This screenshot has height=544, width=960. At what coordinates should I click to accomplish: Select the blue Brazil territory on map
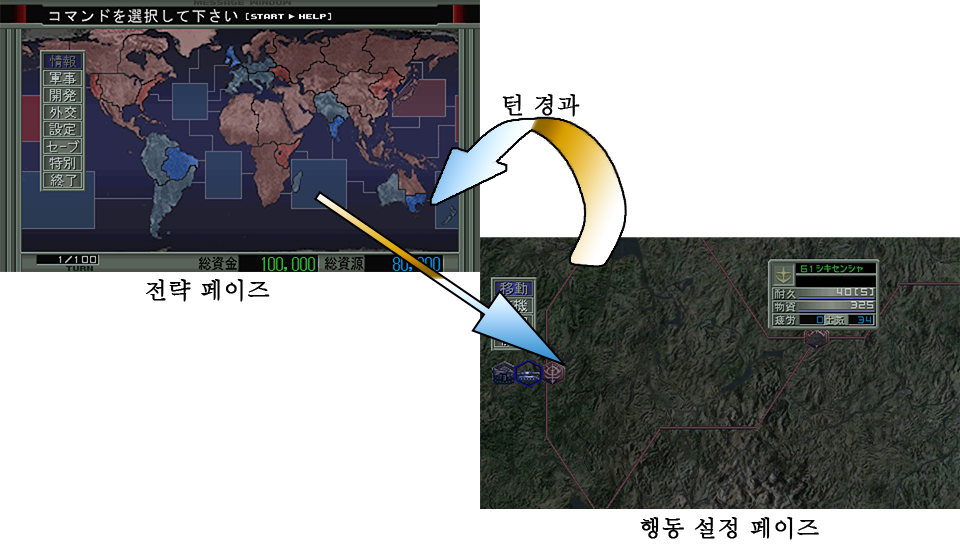(179, 164)
